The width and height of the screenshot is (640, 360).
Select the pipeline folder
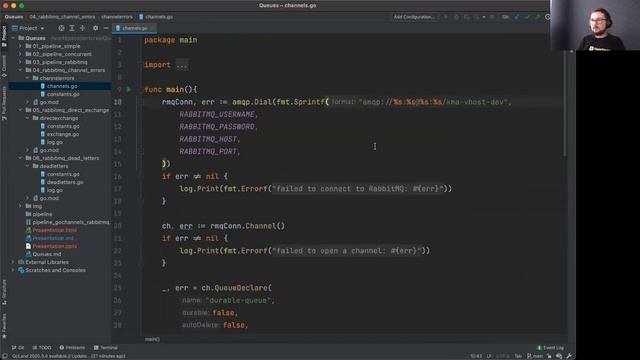click(x=42, y=214)
